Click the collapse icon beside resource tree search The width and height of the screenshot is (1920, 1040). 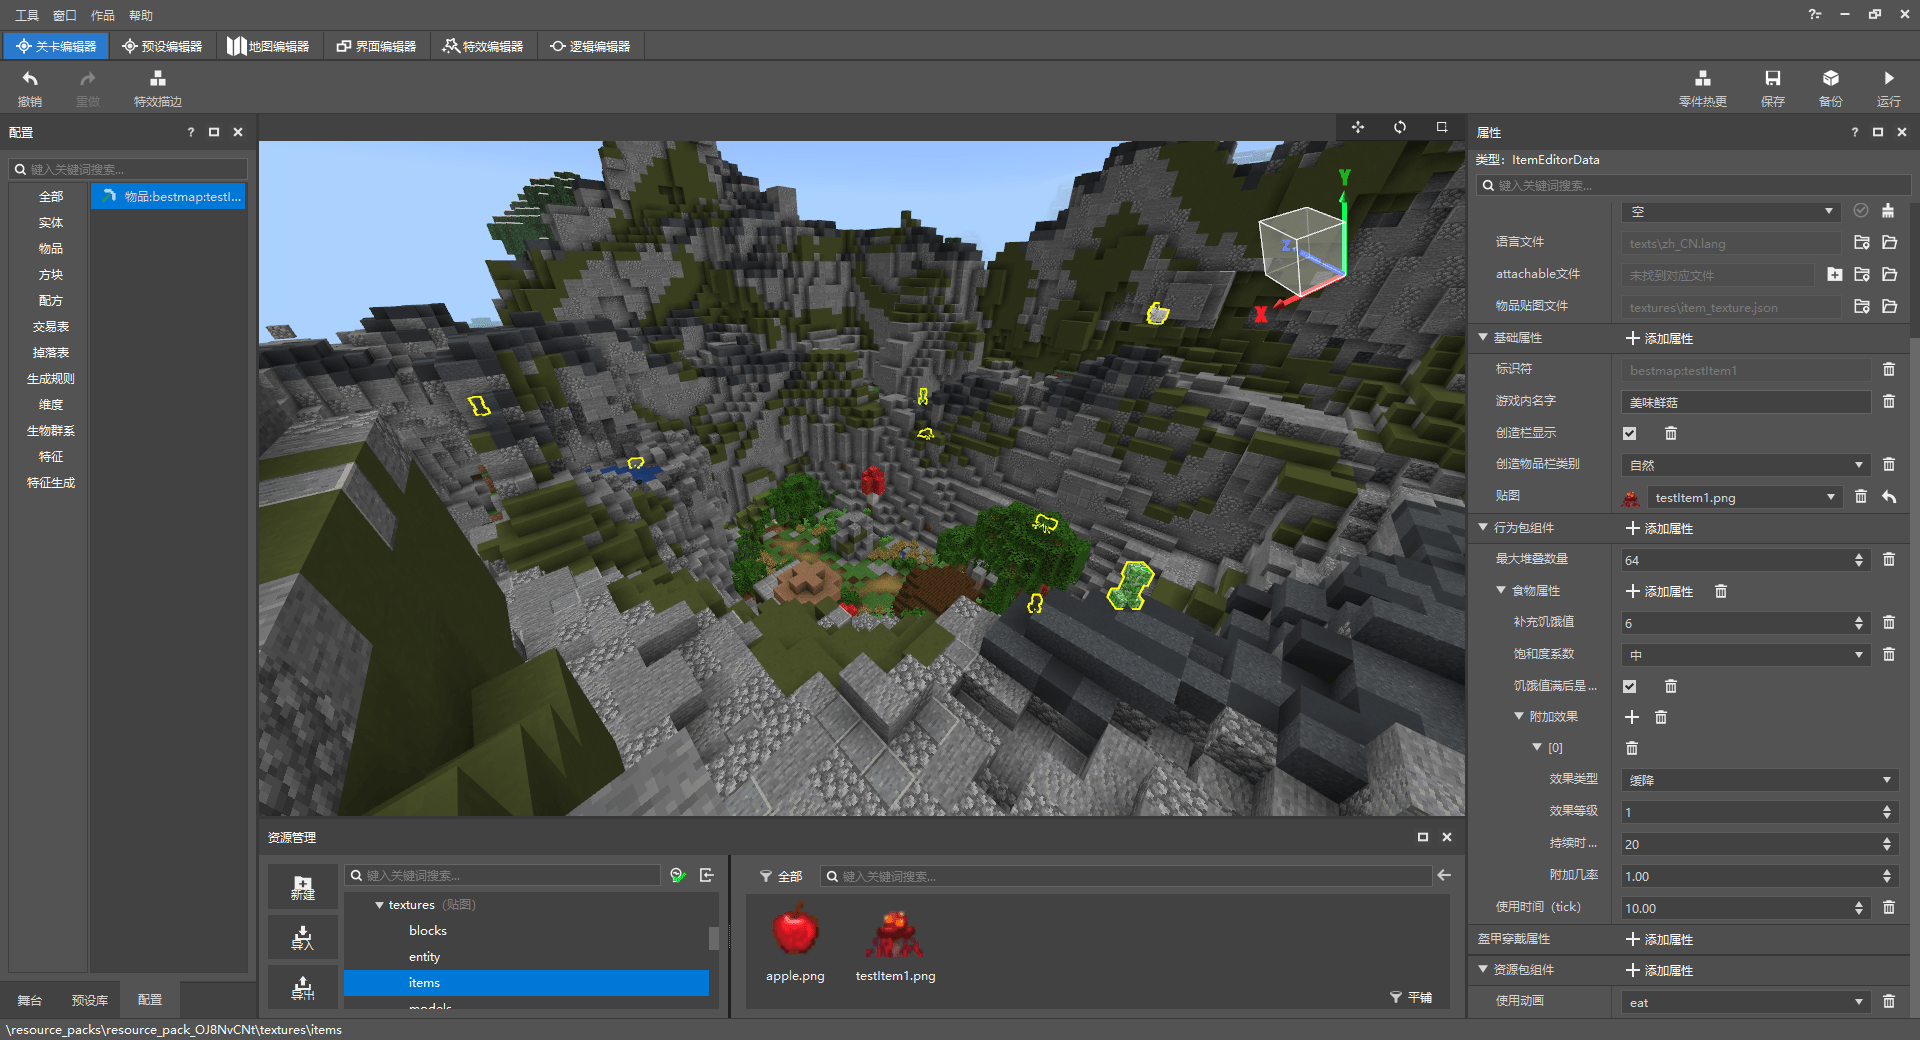(707, 875)
